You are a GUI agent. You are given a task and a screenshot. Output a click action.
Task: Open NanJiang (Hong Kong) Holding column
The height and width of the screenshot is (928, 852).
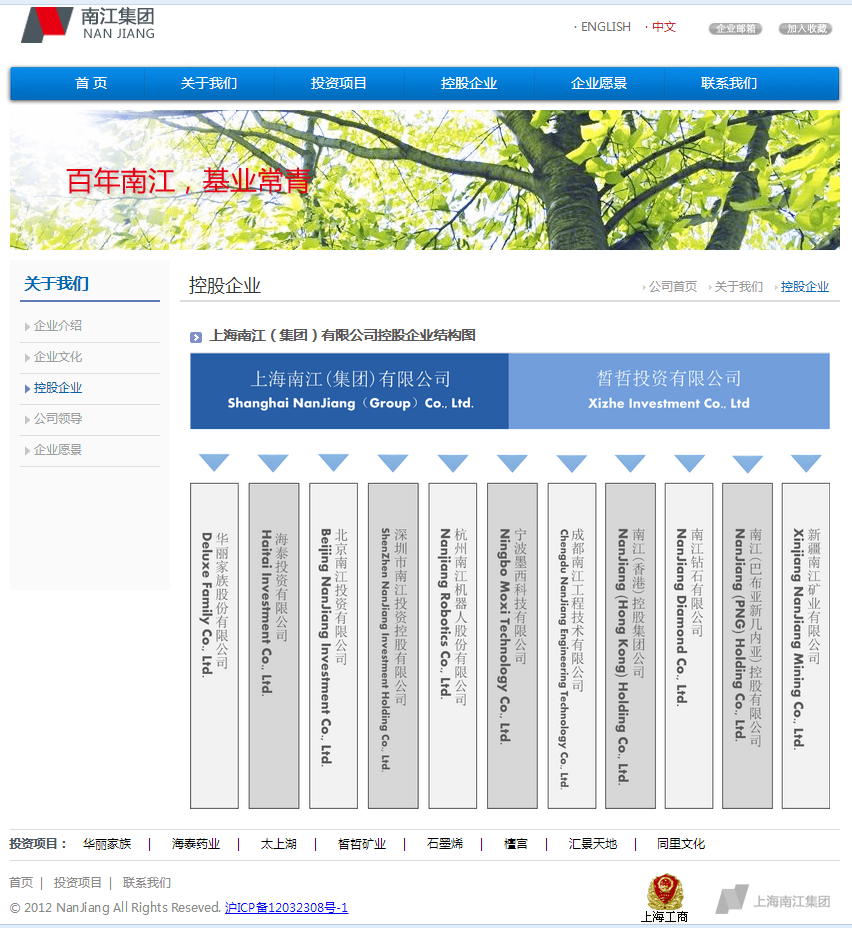(630, 646)
